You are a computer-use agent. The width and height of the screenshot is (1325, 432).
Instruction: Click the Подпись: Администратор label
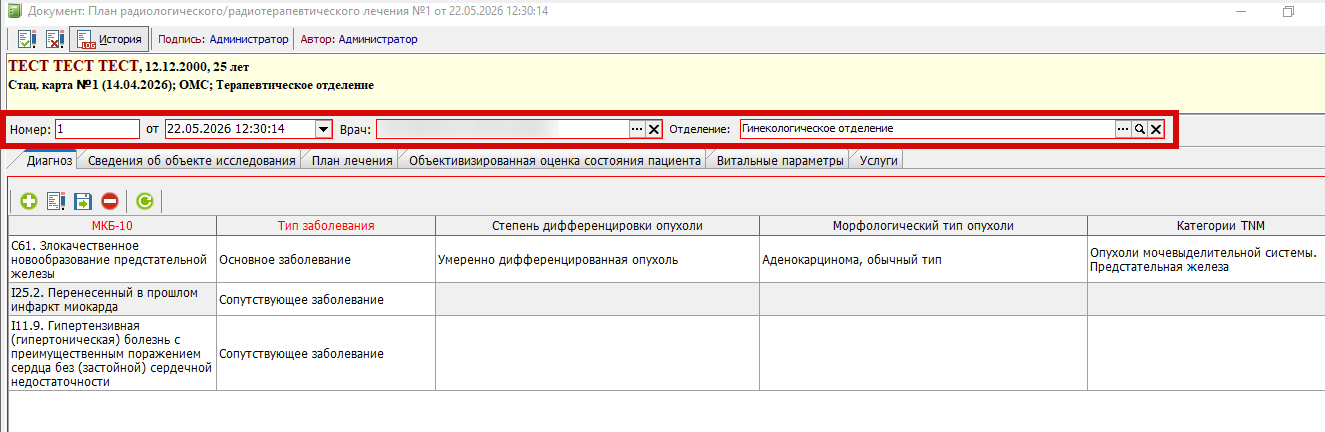[x=223, y=40]
